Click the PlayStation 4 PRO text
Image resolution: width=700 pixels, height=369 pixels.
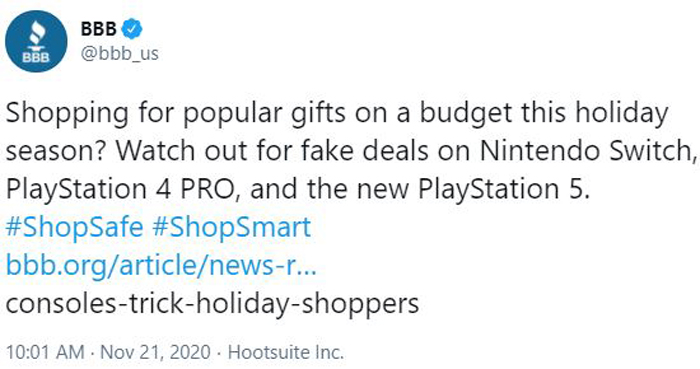(x=120, y=189)
